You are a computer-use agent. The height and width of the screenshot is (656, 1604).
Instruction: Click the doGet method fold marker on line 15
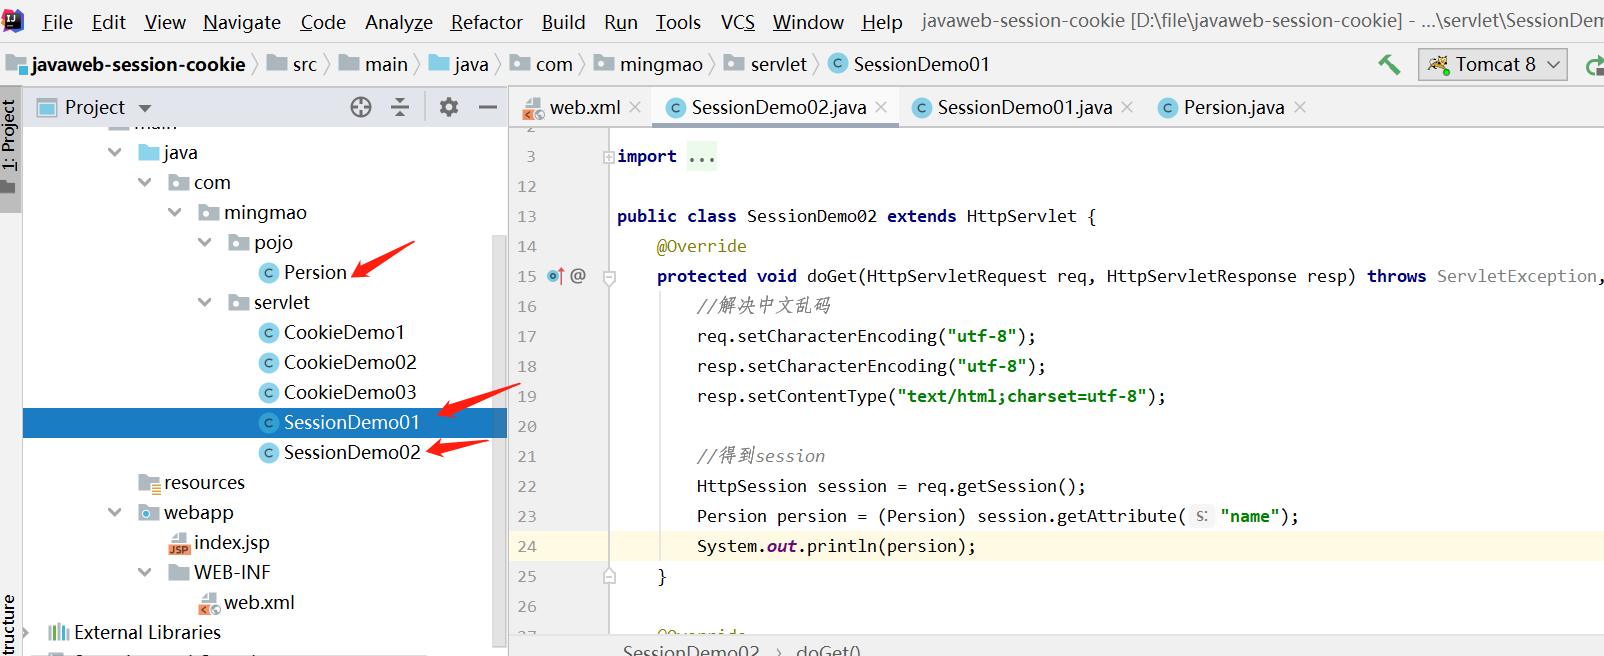tap(609, 277)
